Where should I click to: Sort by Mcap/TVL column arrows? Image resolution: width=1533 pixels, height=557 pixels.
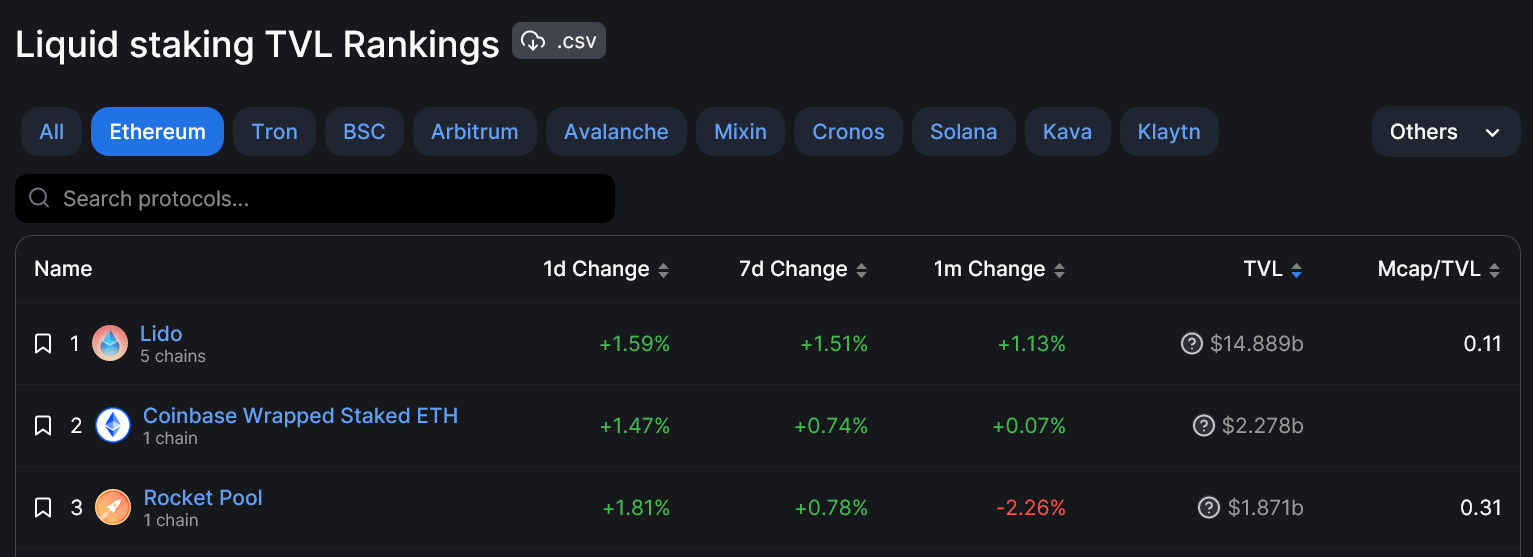[x=1494, y=270]
